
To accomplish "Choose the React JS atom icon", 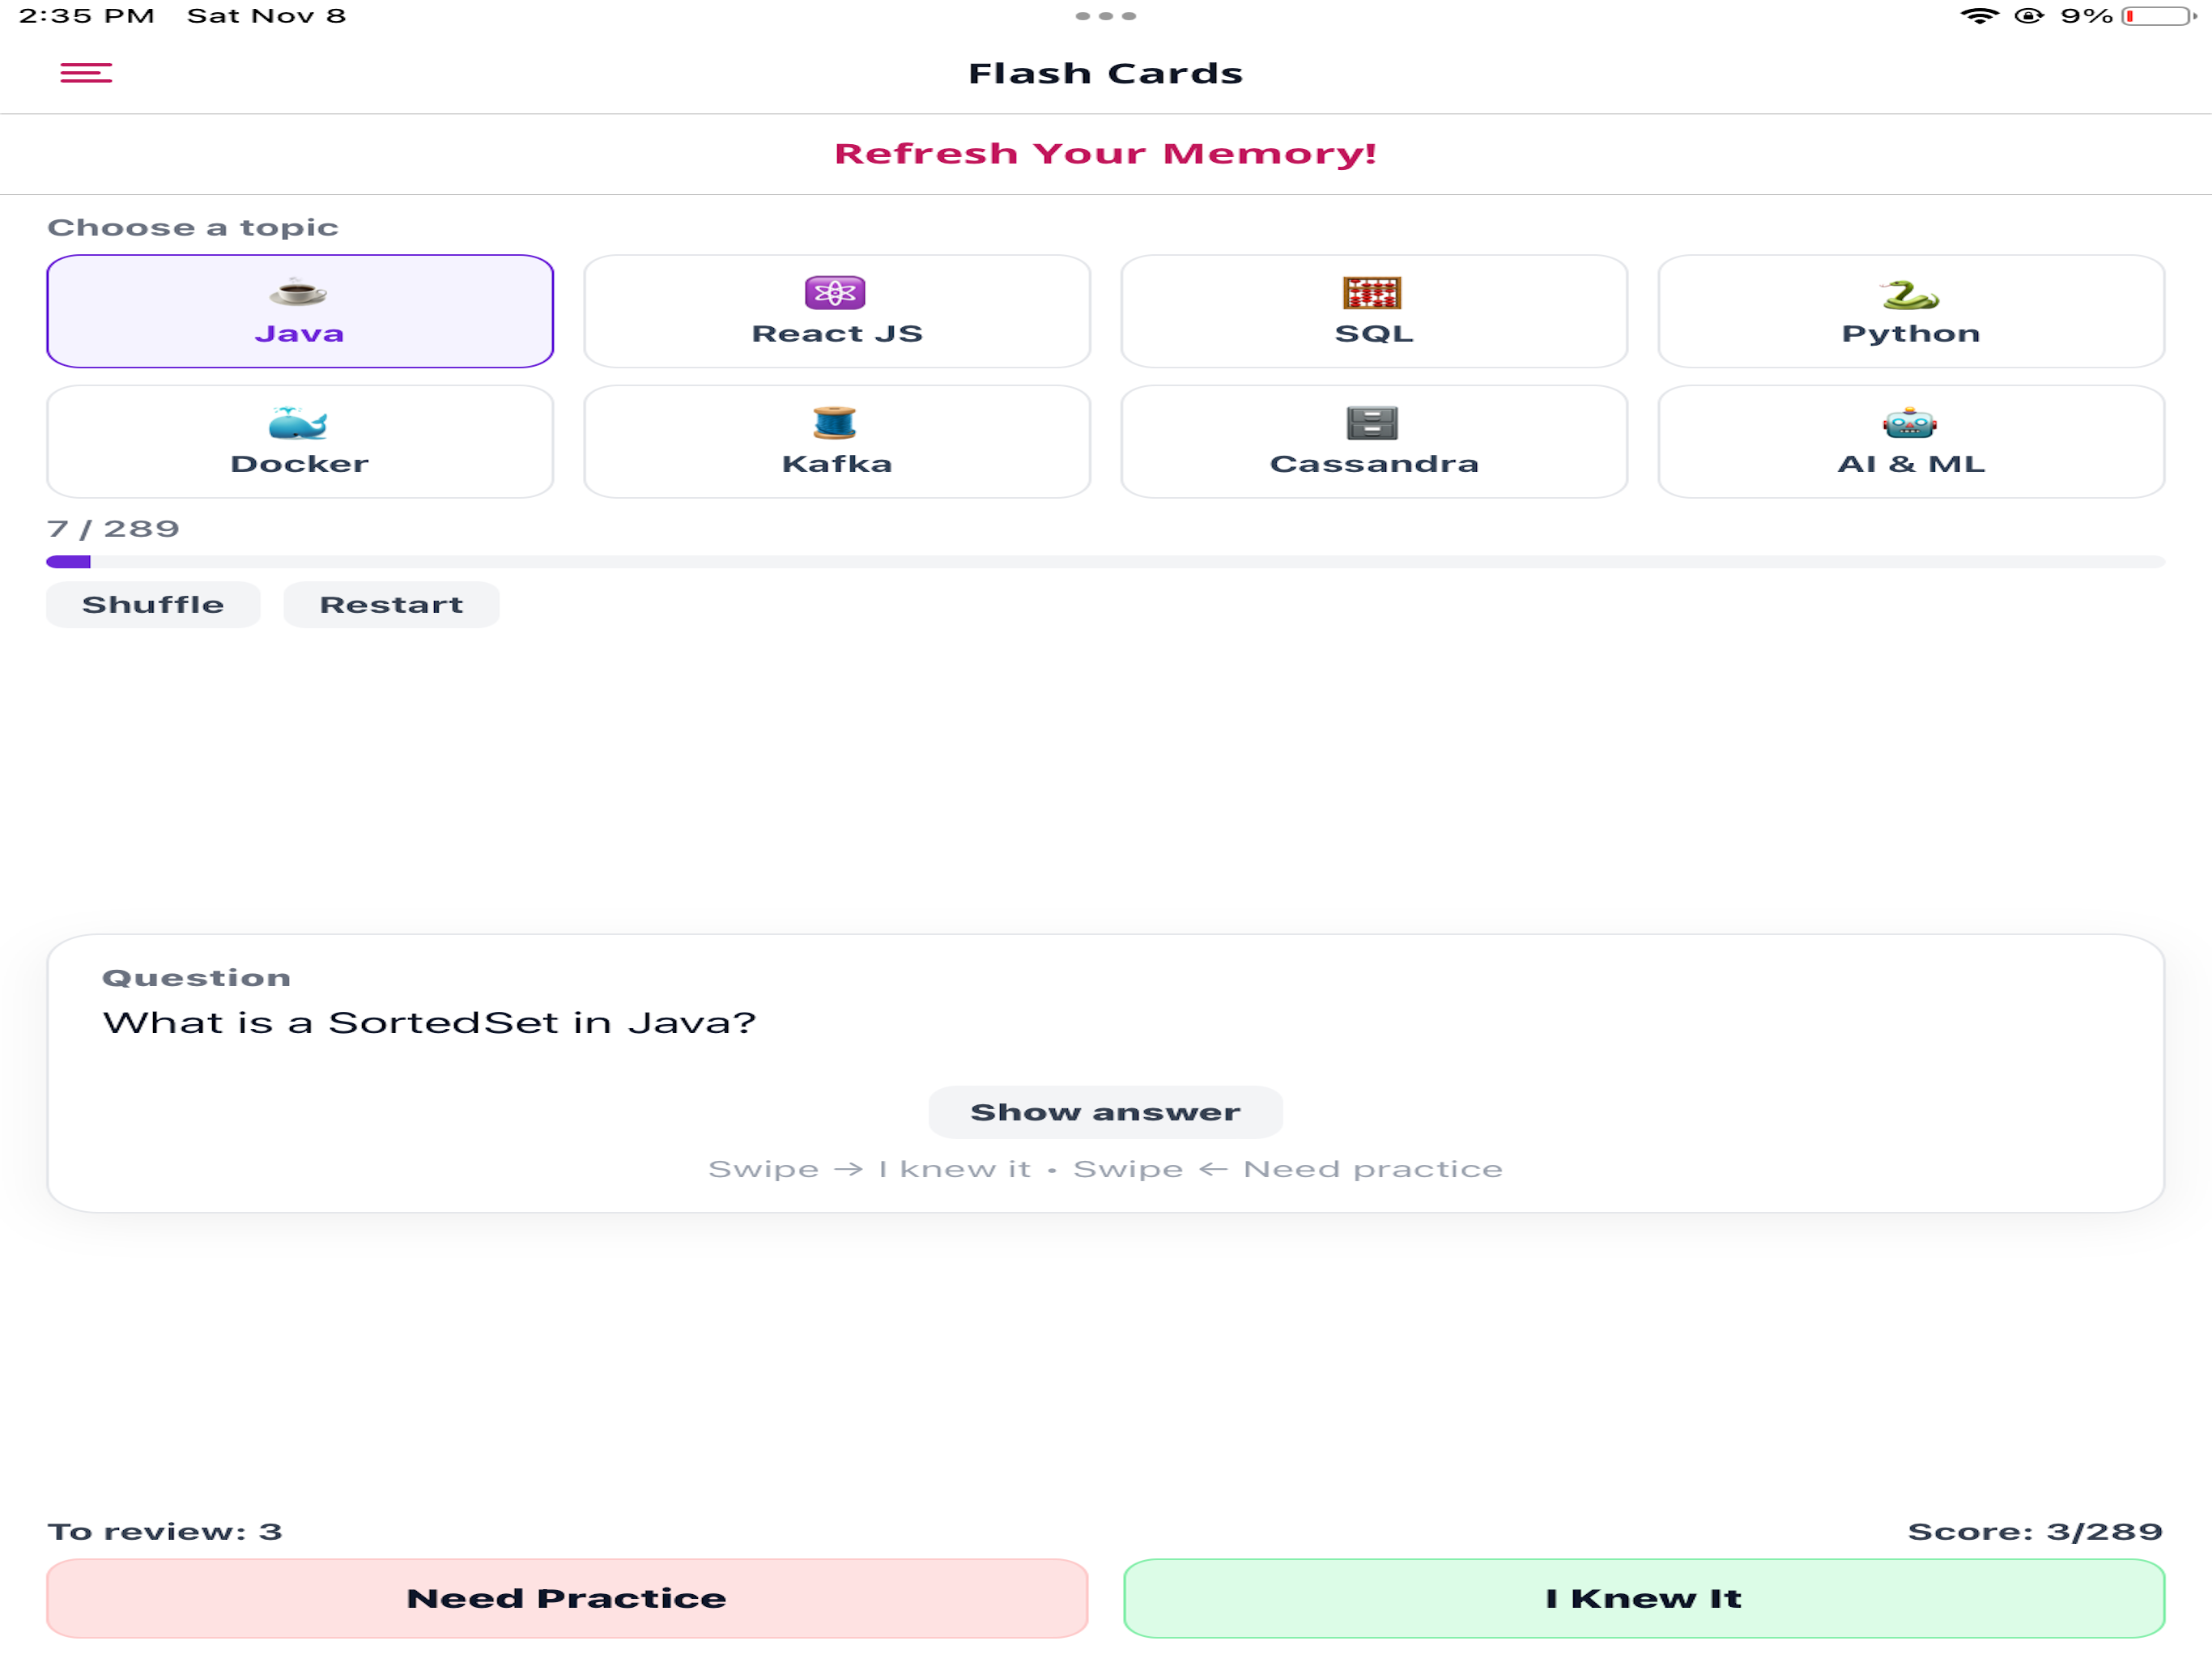I will click(x=835, y=293).
